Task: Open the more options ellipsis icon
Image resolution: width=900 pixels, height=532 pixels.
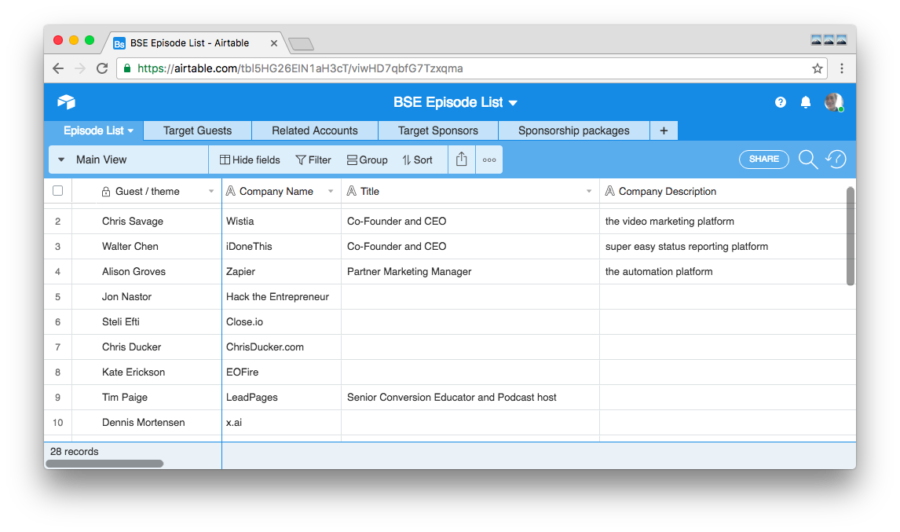Action: tap(489, 160)
